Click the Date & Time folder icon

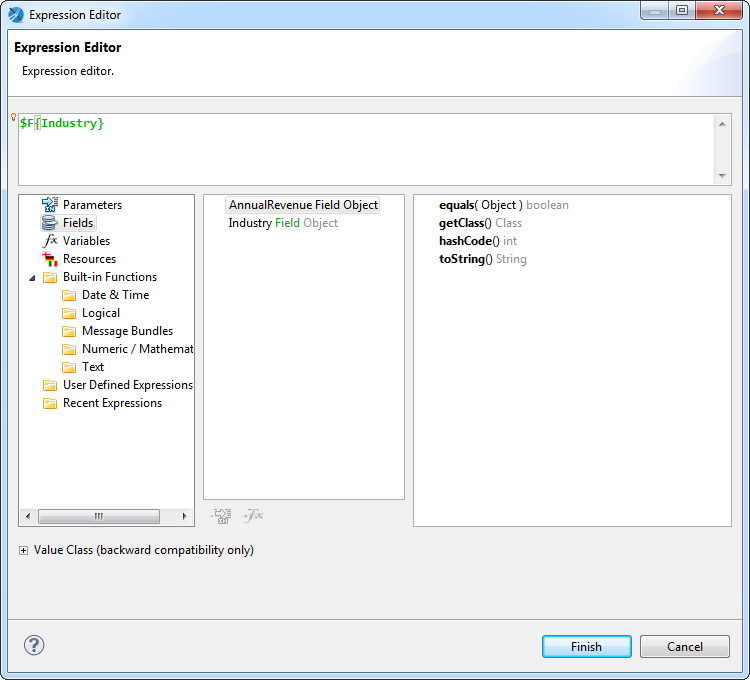(69, 295)
